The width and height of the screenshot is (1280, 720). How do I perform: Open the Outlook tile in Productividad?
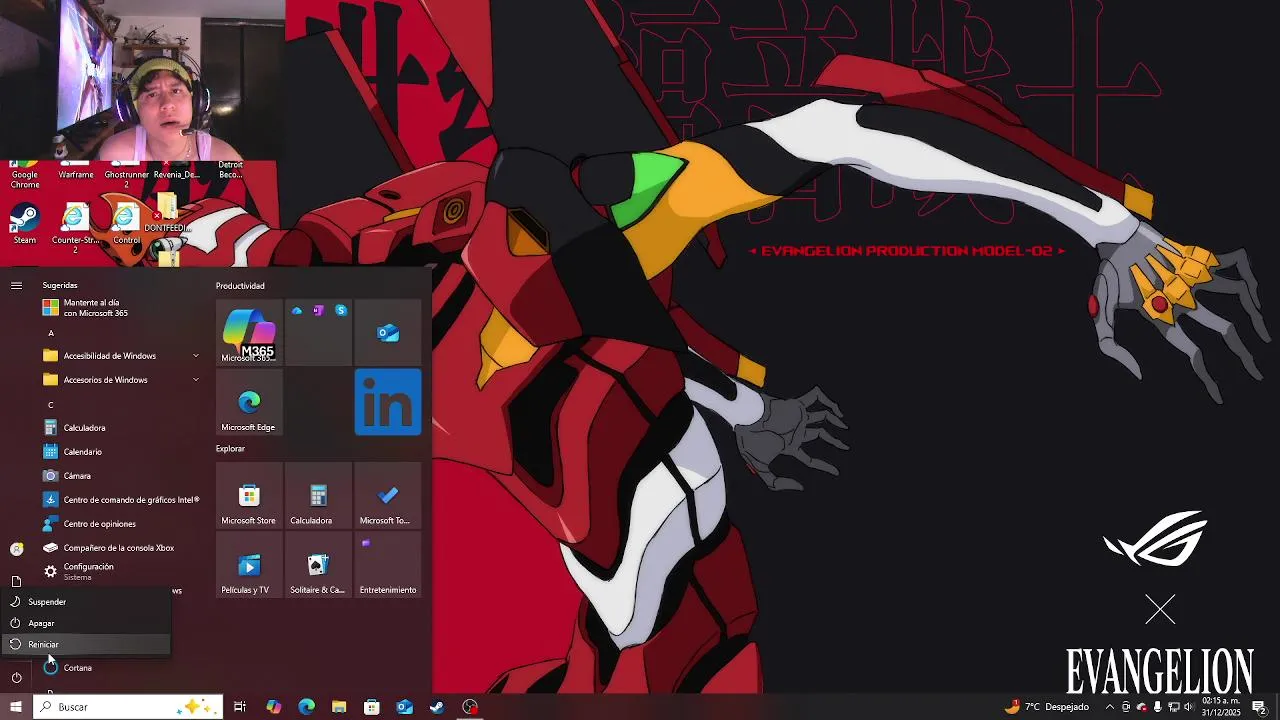388,332
